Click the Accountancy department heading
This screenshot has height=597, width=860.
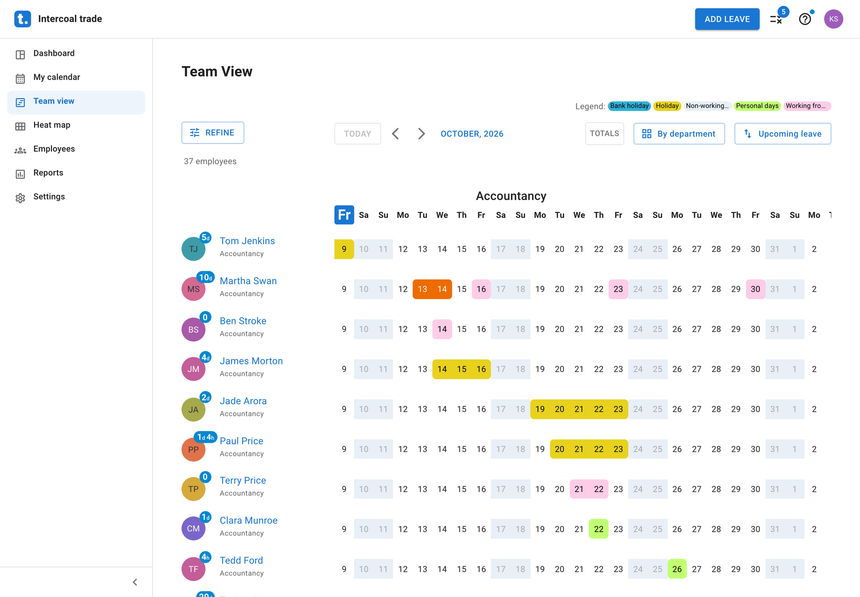click(511, 196)
